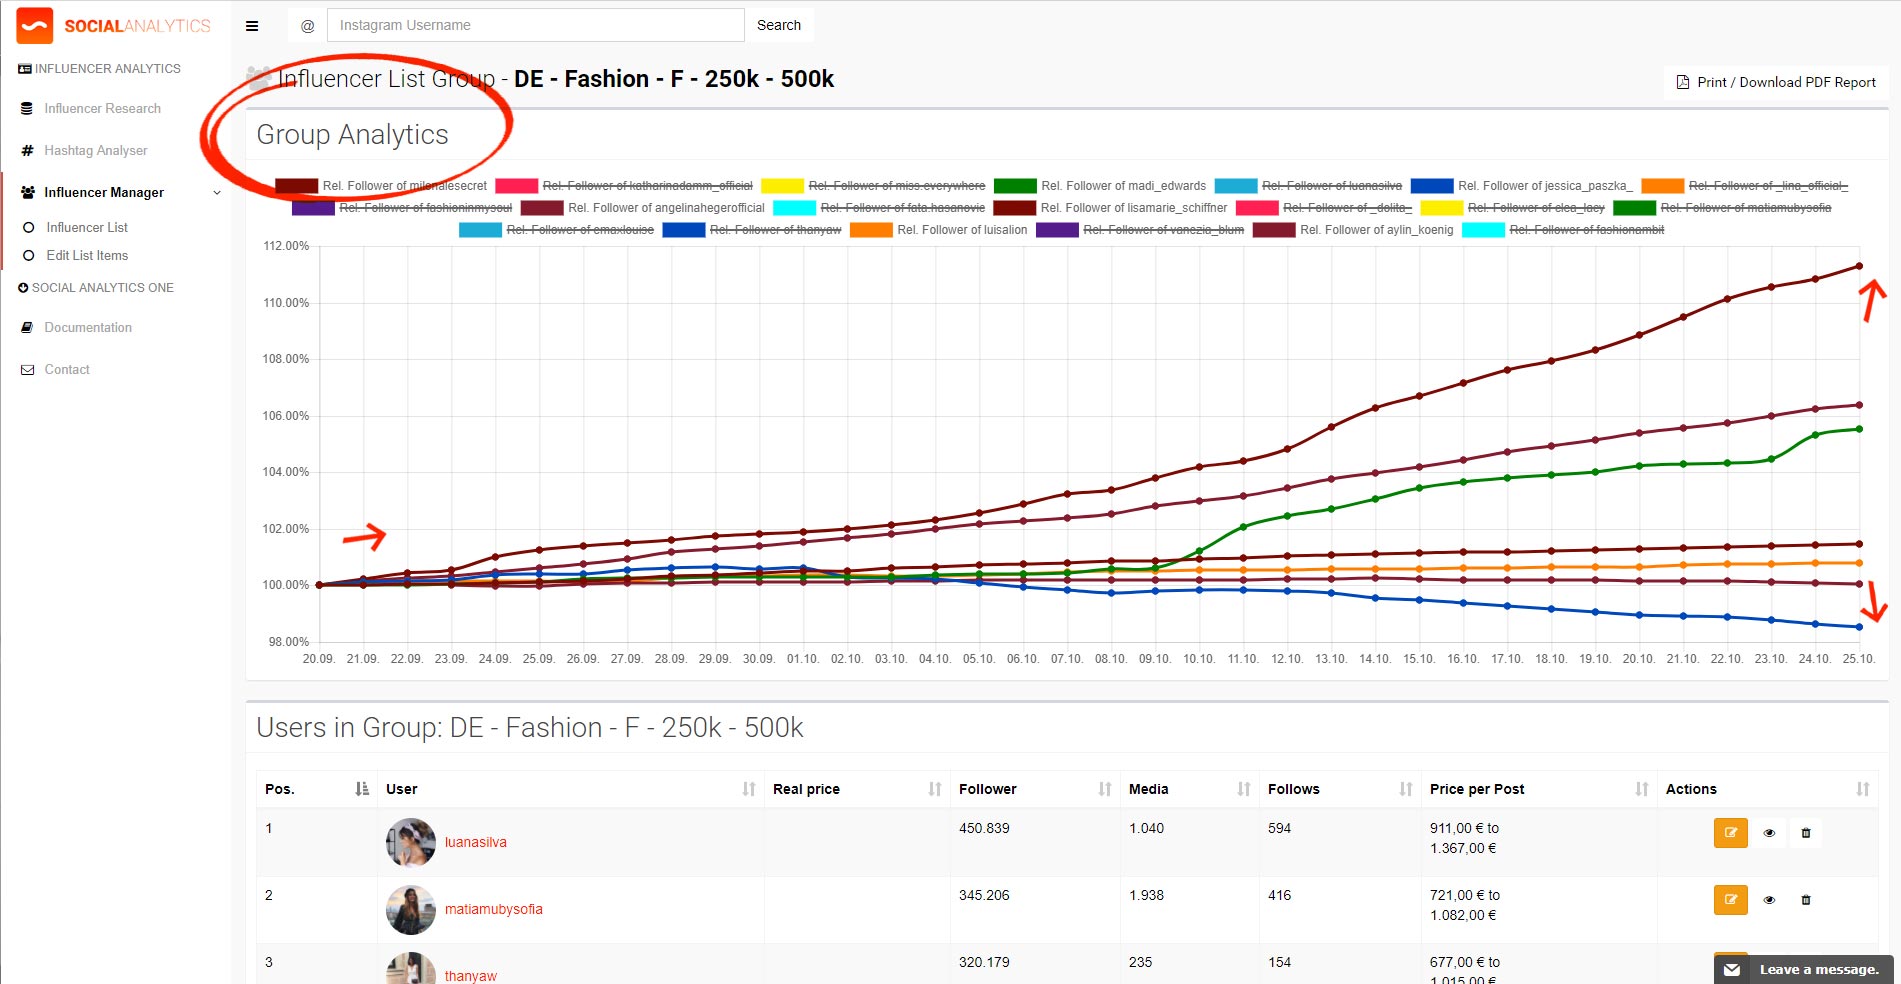Click the Instagram Username input field

click(x=535, y=25)
